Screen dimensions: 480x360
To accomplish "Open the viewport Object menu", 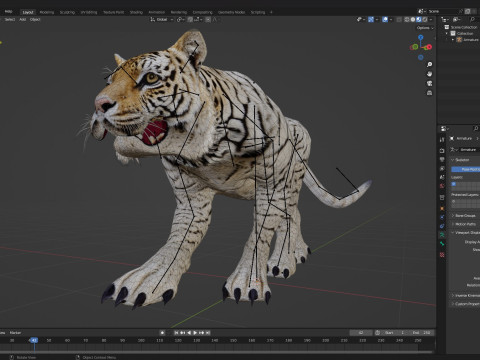I will point(35,19).
